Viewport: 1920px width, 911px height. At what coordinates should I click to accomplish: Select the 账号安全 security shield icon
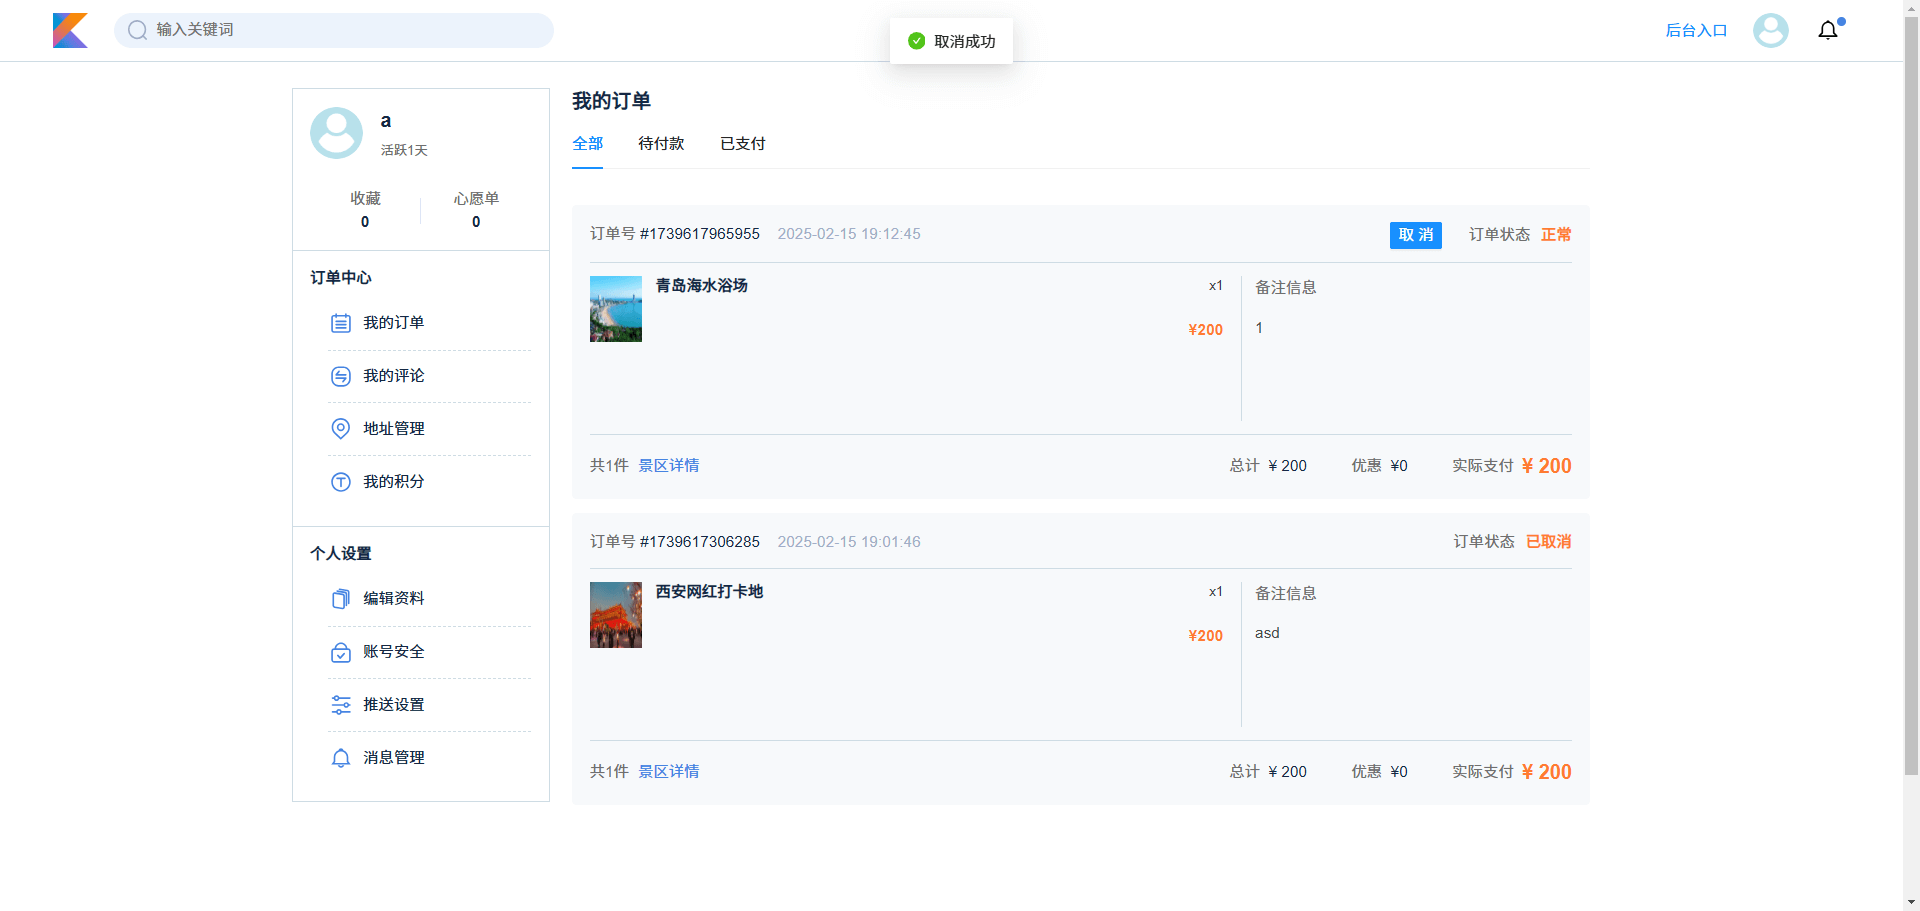pos(340,651)
